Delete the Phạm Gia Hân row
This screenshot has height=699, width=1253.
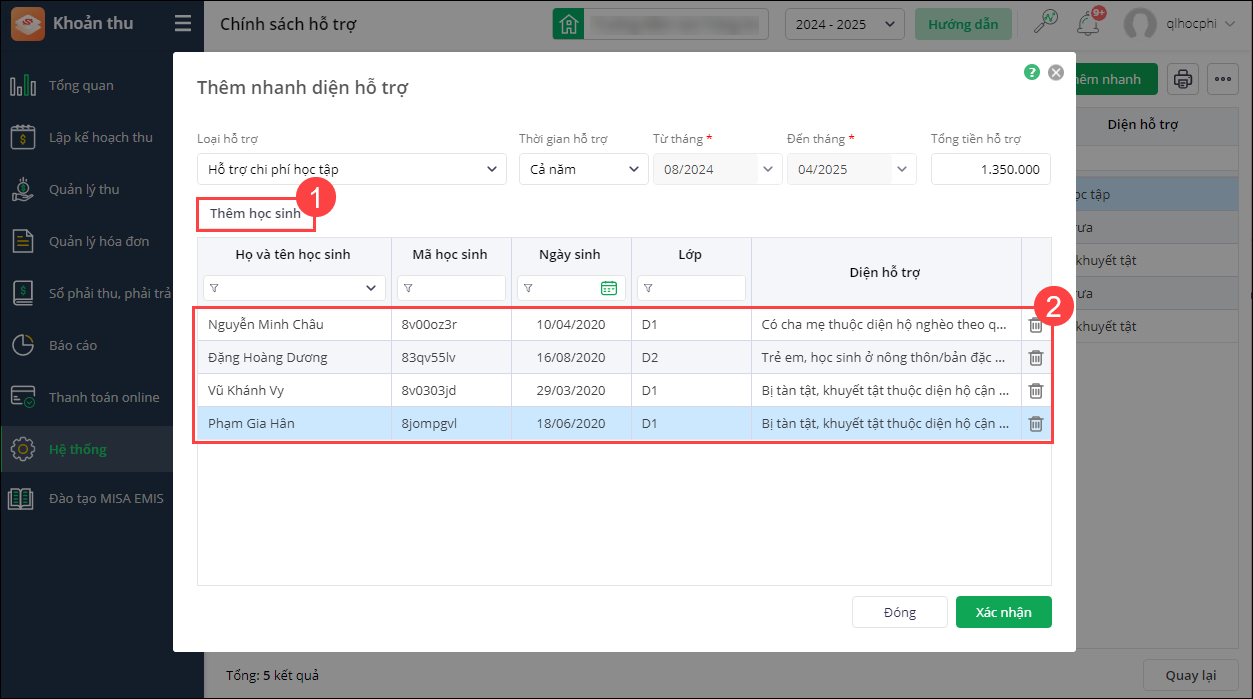pos(1036,424)
